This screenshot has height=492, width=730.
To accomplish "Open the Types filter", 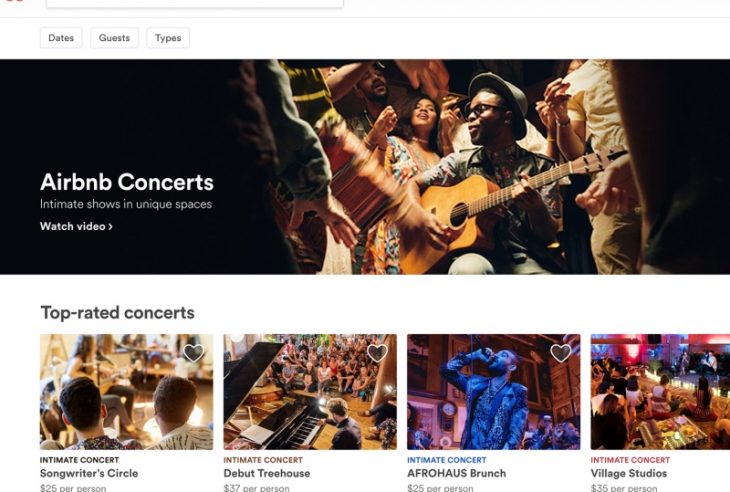I will 168,38.
